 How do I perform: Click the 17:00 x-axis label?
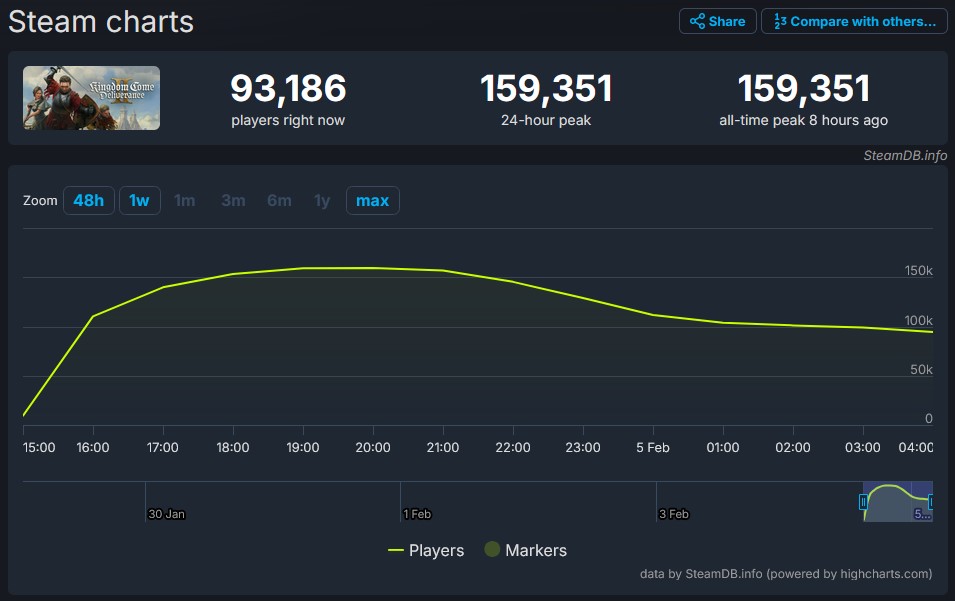[x=163, y=448]
